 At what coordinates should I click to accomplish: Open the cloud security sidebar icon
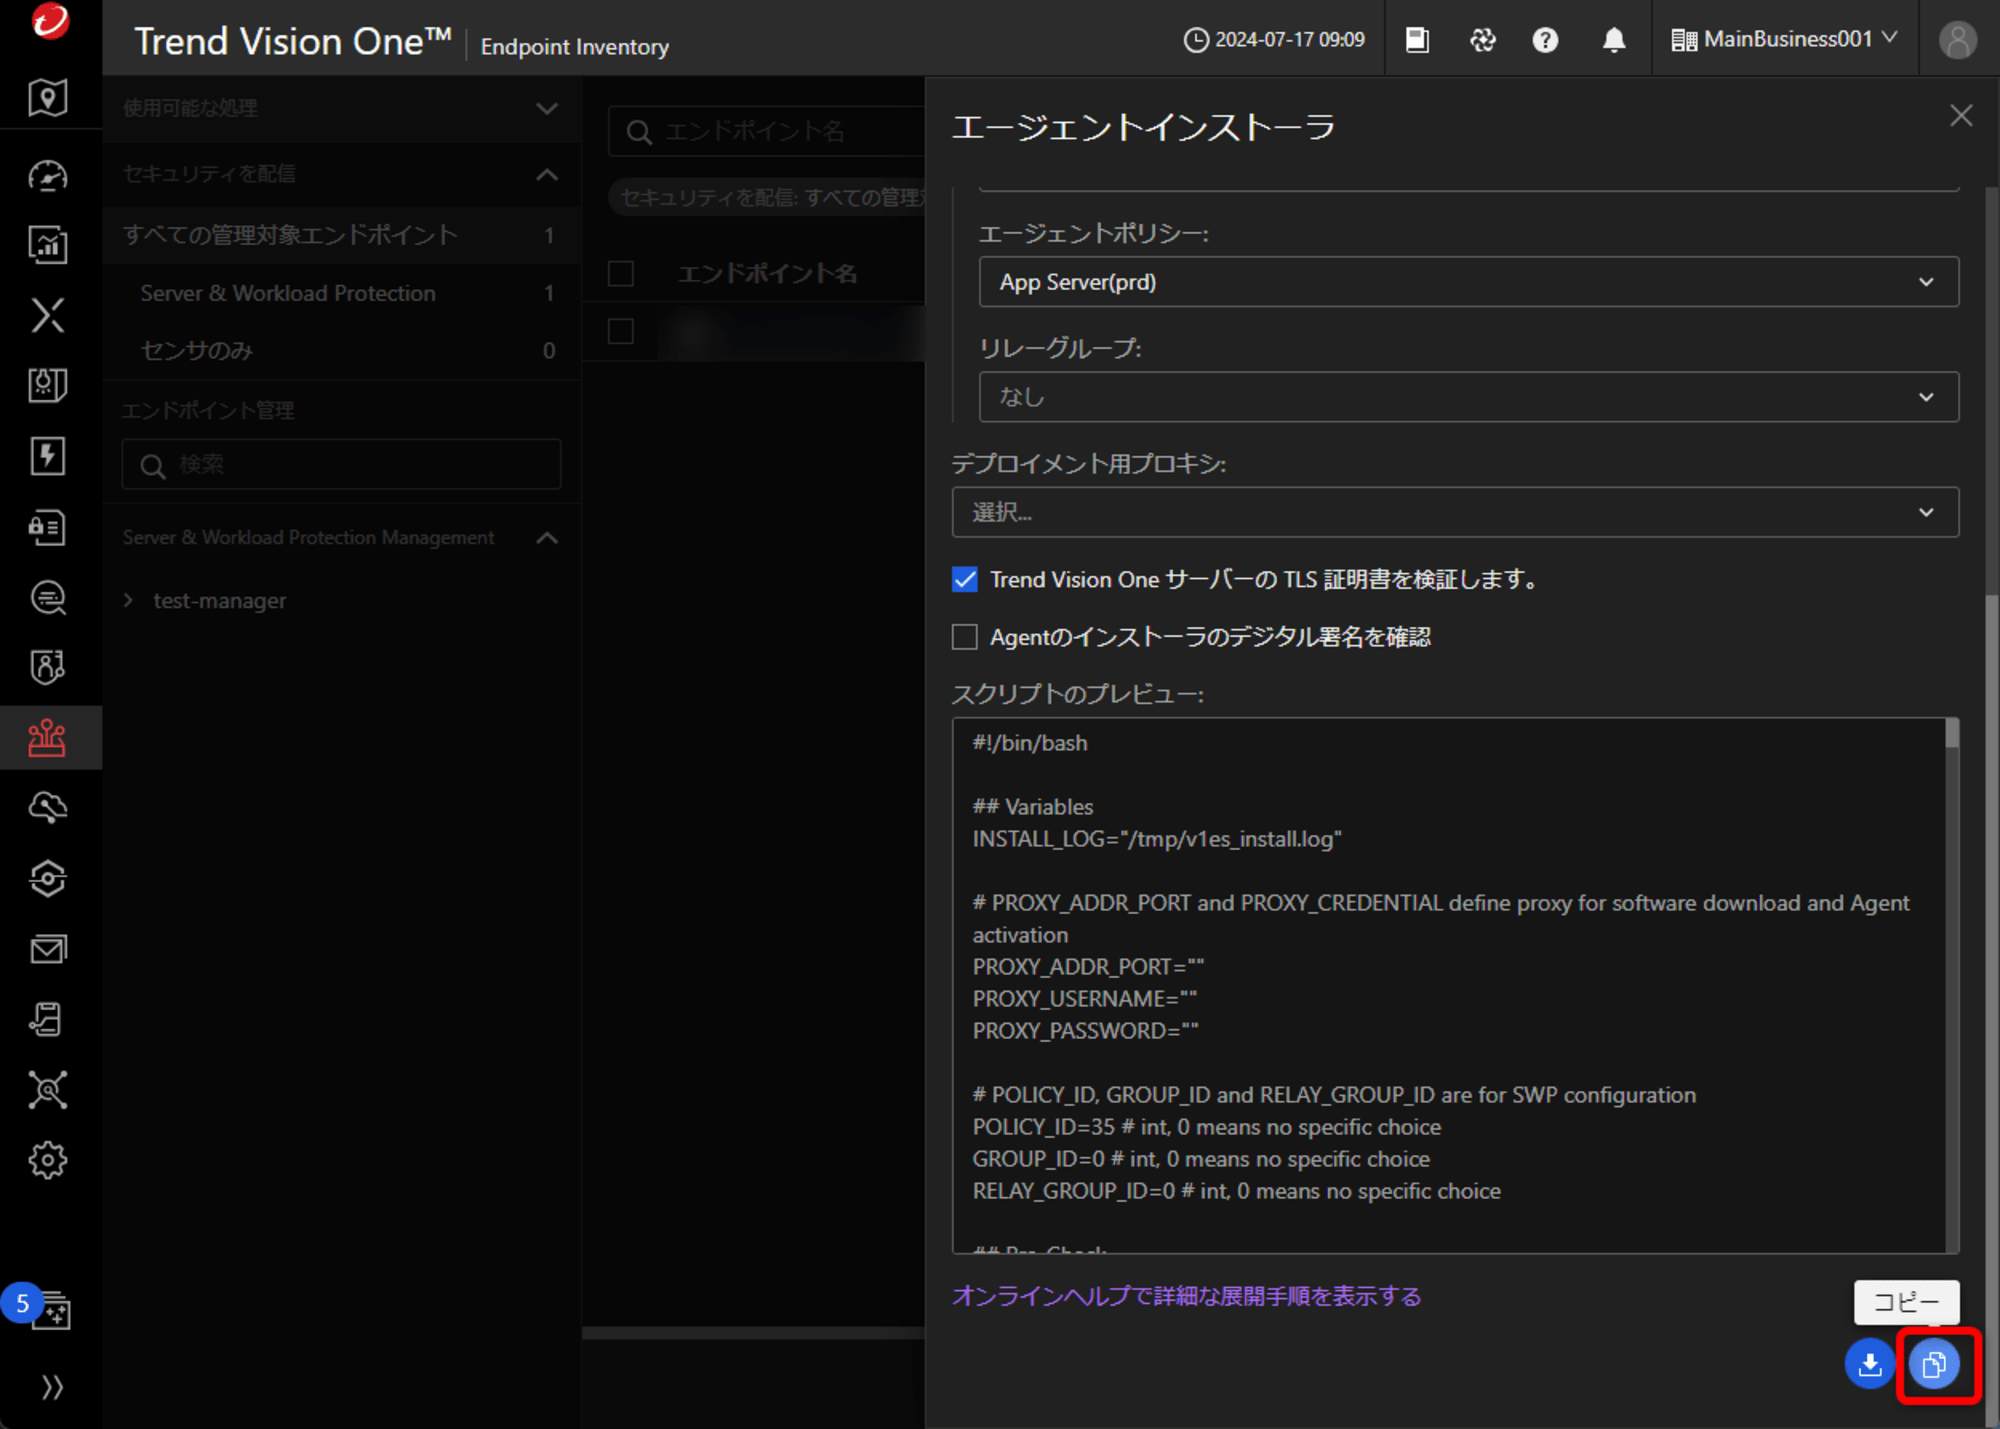(x=48, y=808)
